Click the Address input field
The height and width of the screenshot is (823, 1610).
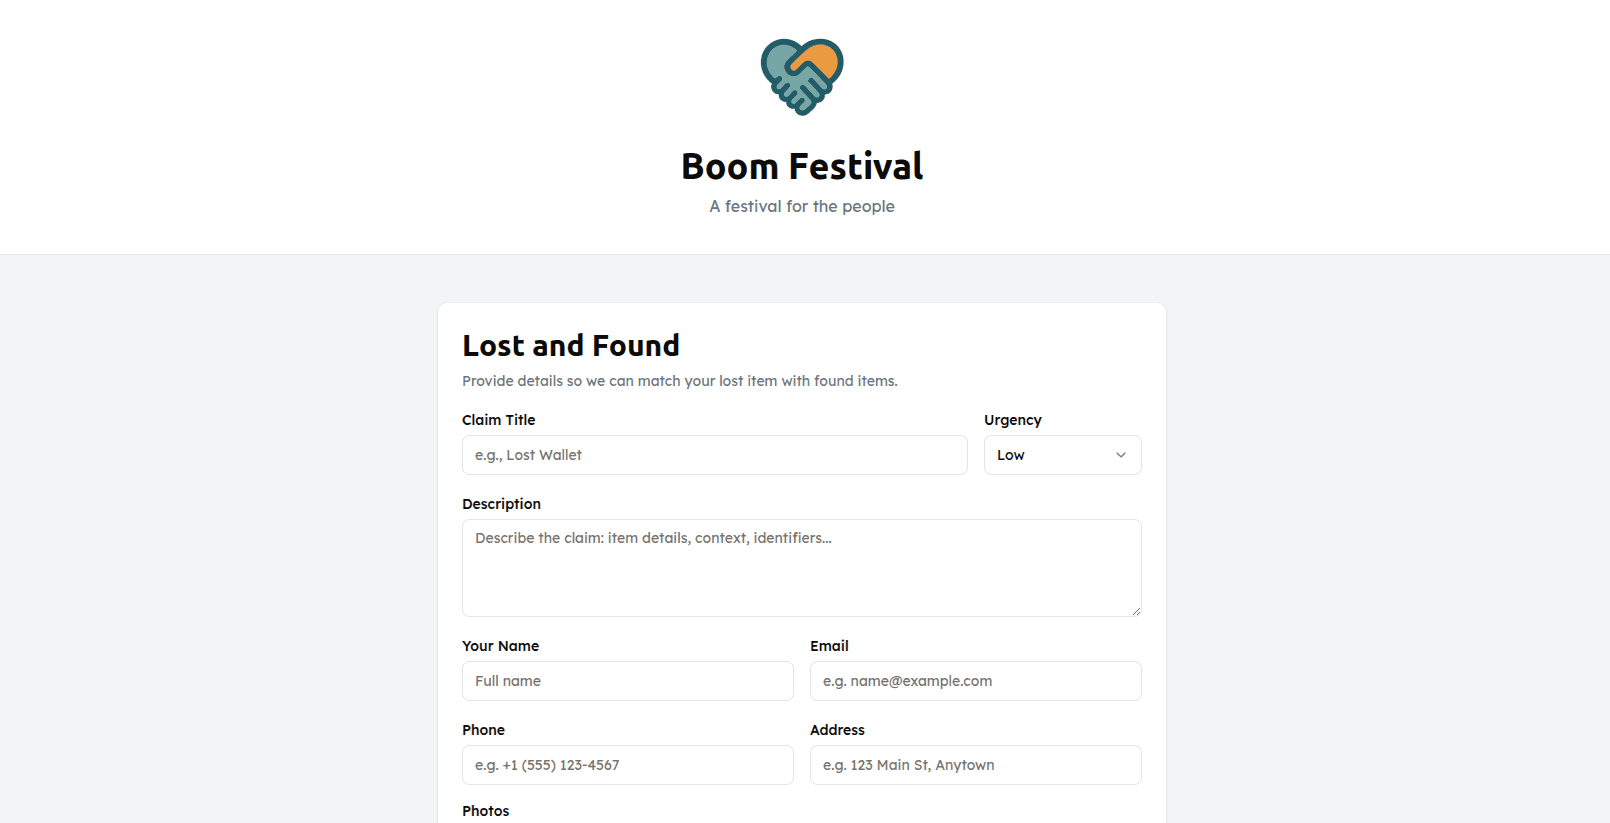pyautogui.click(x=975, y=765)
